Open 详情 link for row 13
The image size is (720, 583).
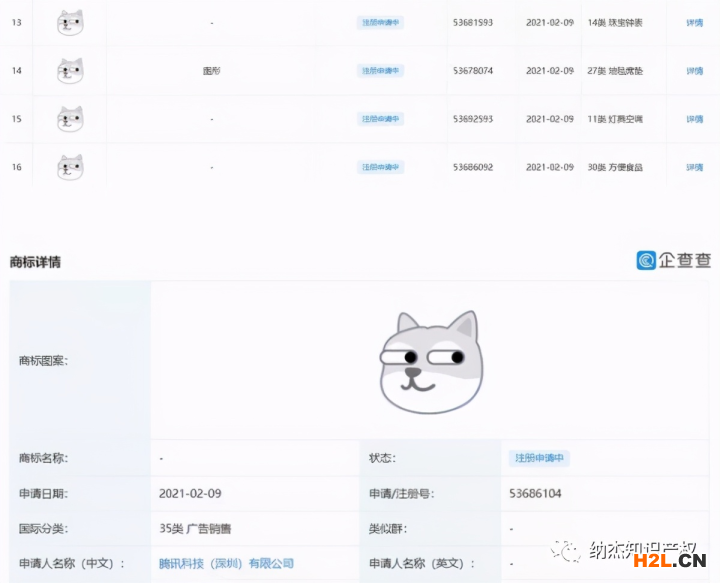(x=694, y=23)
